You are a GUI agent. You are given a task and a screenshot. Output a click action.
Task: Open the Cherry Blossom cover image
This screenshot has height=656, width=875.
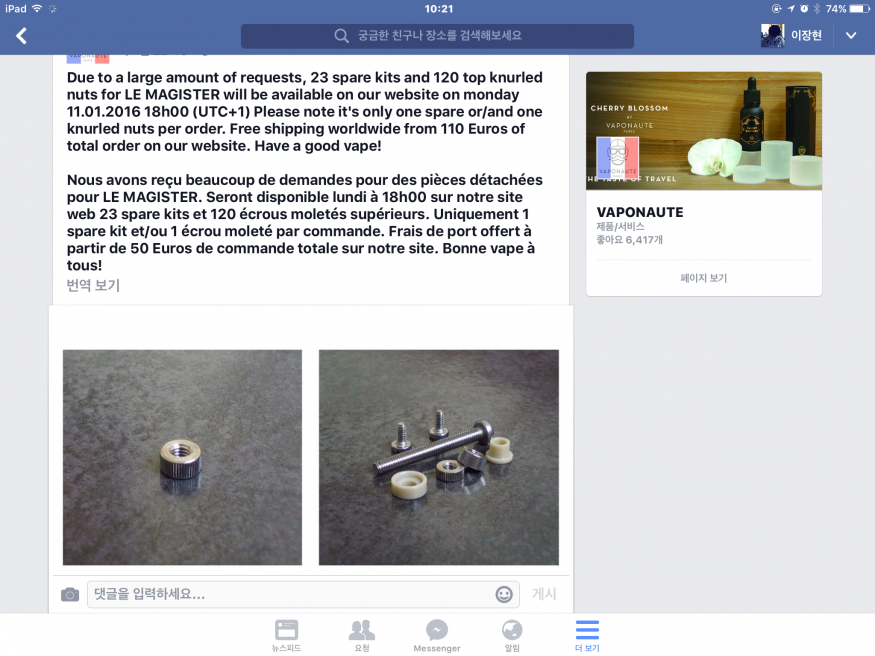tap(704, 131)
